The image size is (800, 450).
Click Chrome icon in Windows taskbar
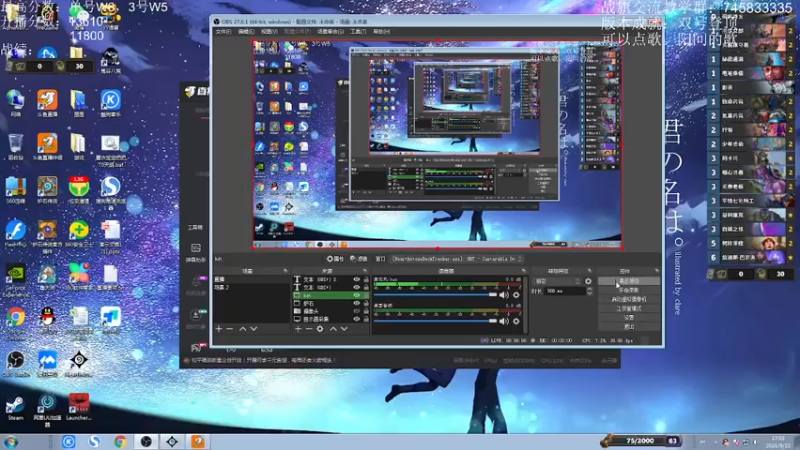120,441
